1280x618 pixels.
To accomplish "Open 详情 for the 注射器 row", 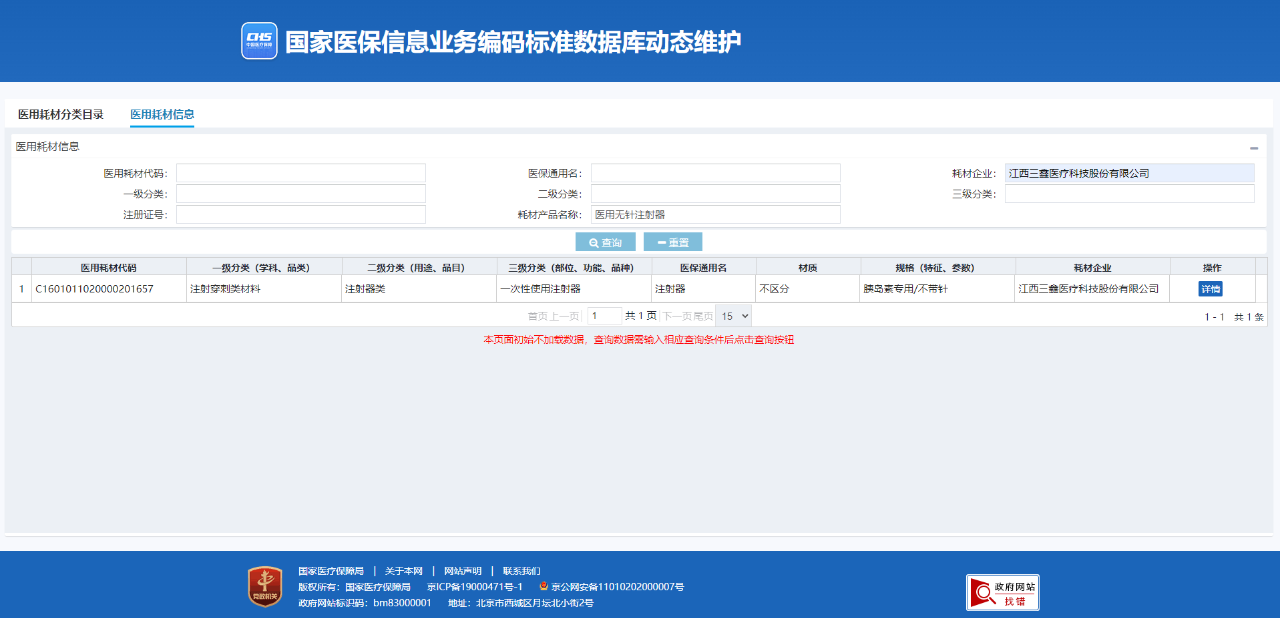I will (x=1211, y=289).
